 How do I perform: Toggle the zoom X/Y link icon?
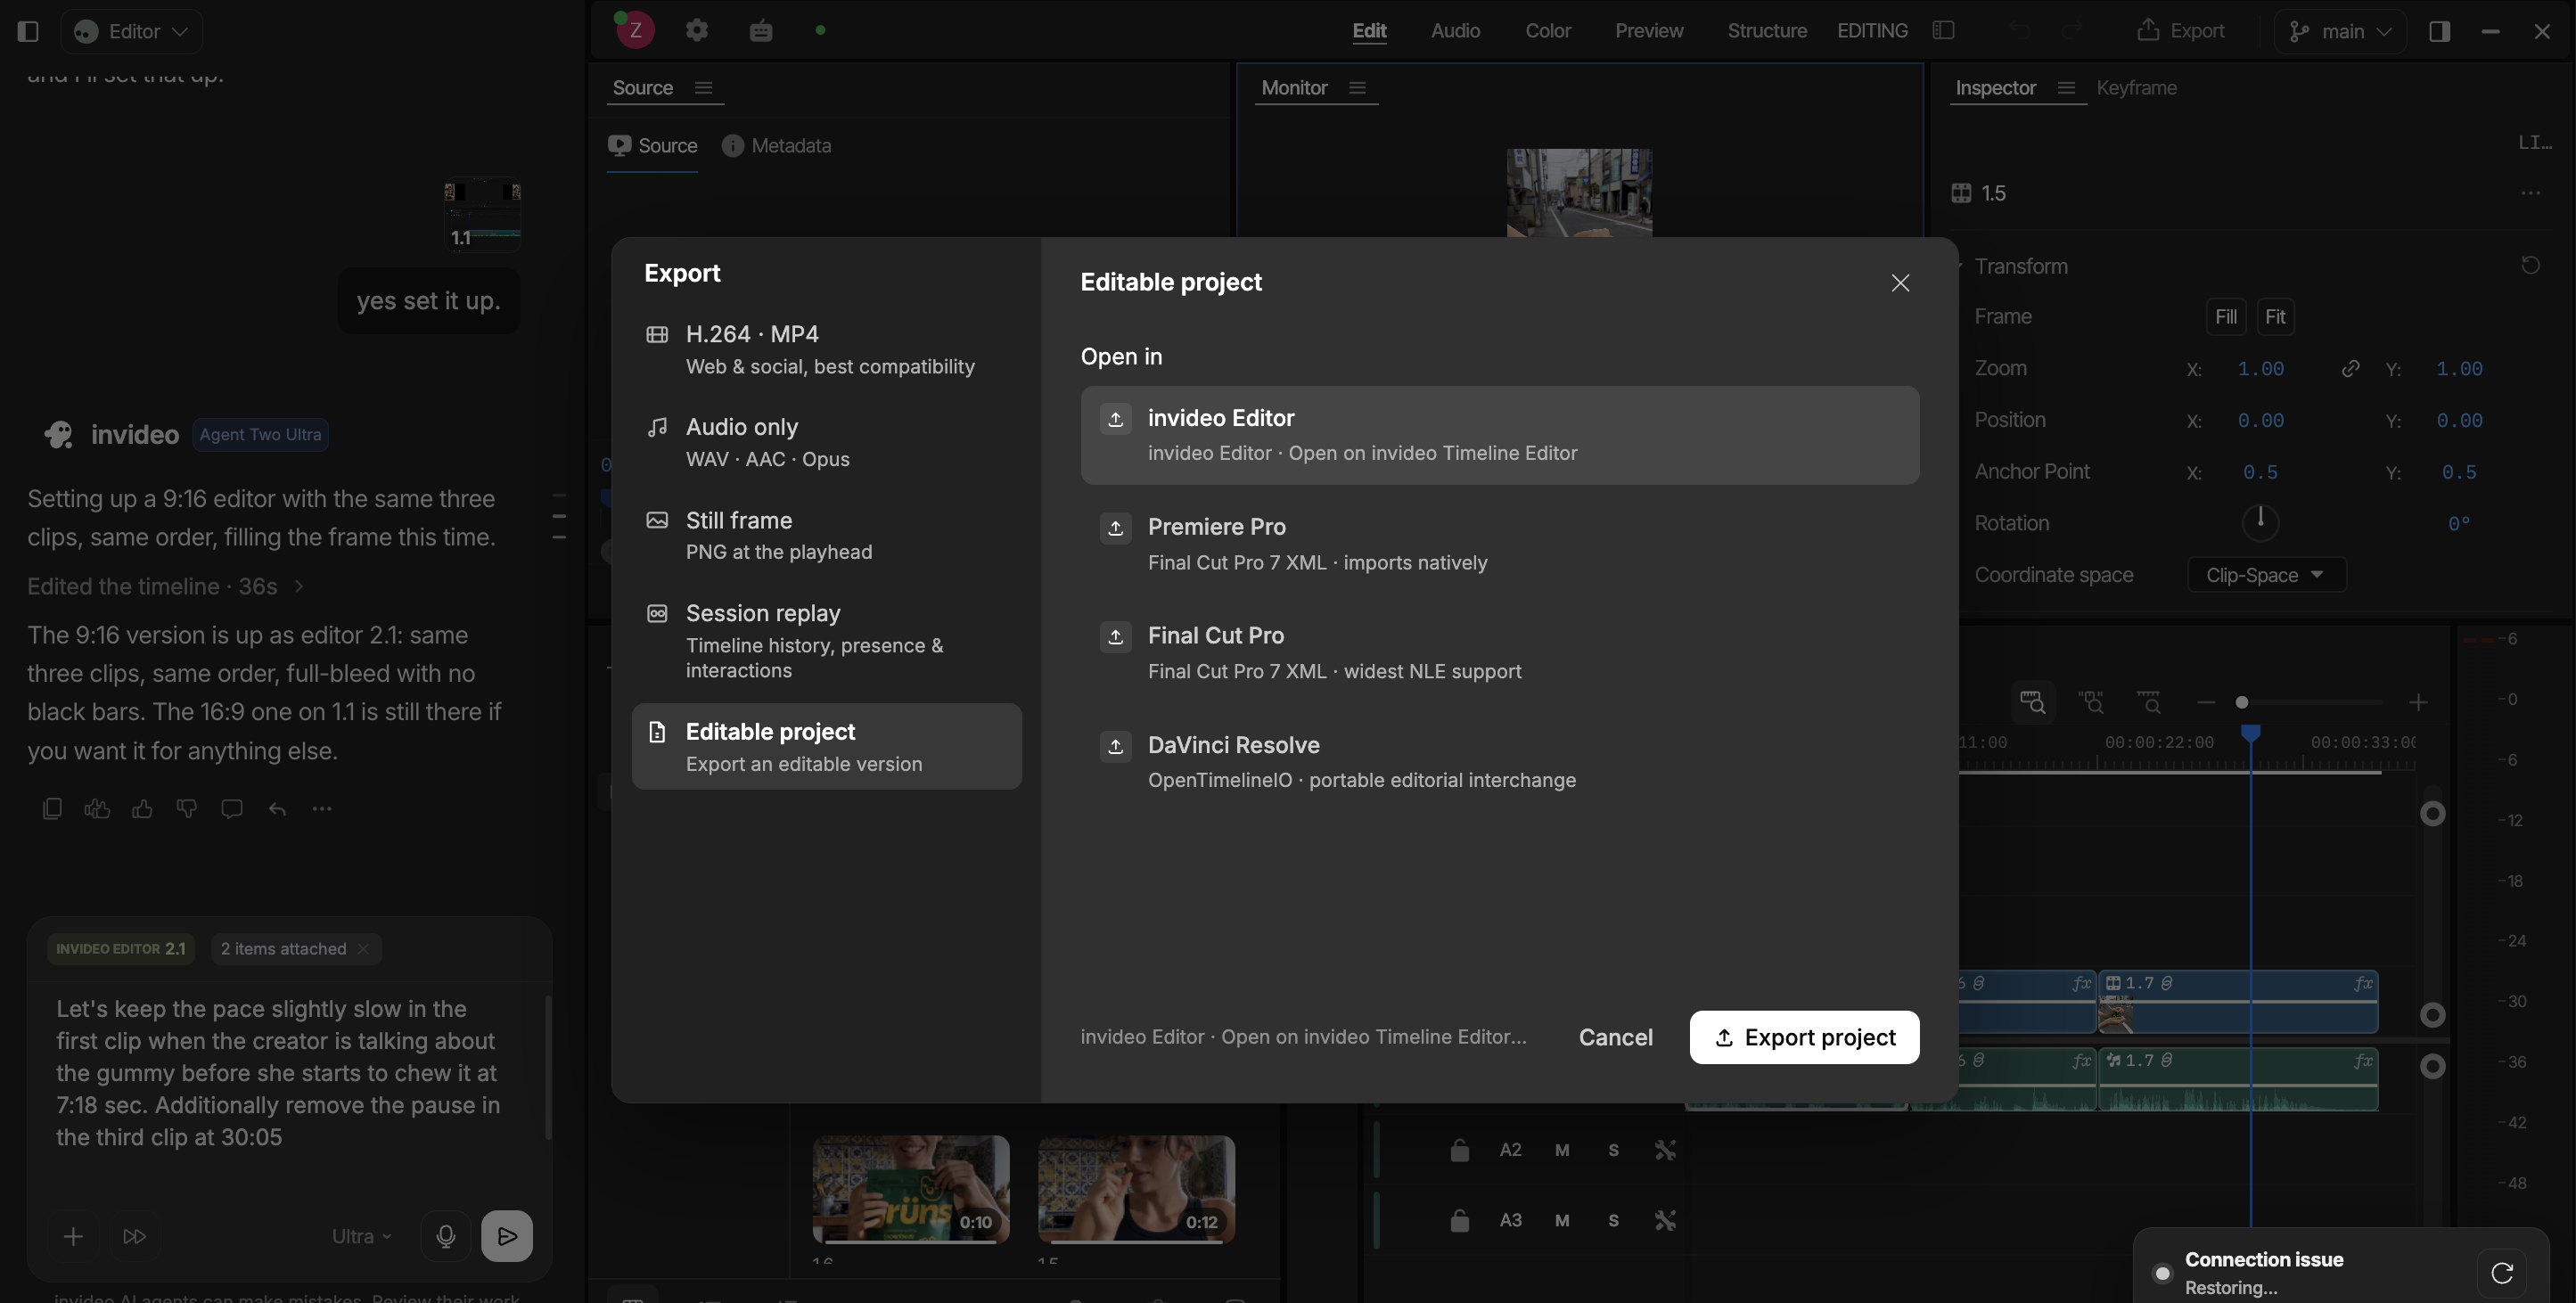pyautogui.click(x=2351, y=369)
